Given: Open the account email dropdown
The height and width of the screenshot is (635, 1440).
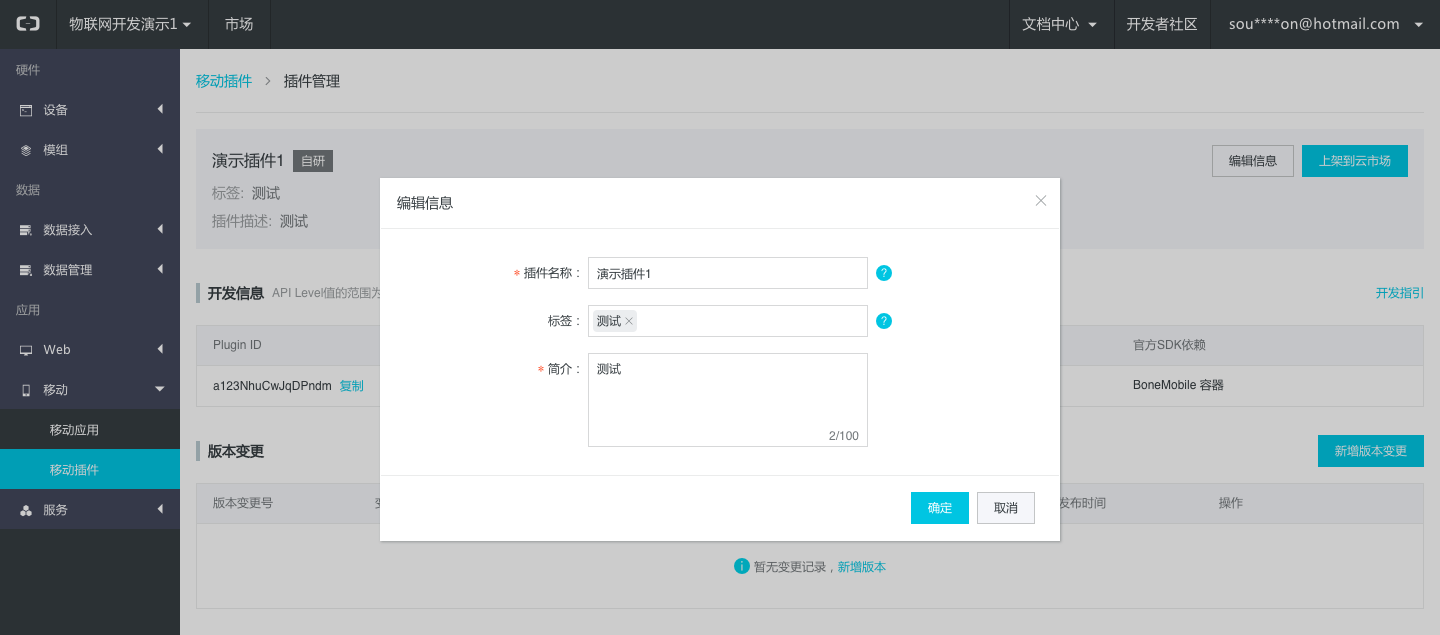Looking at the screenshot, I should point(1325,24).
